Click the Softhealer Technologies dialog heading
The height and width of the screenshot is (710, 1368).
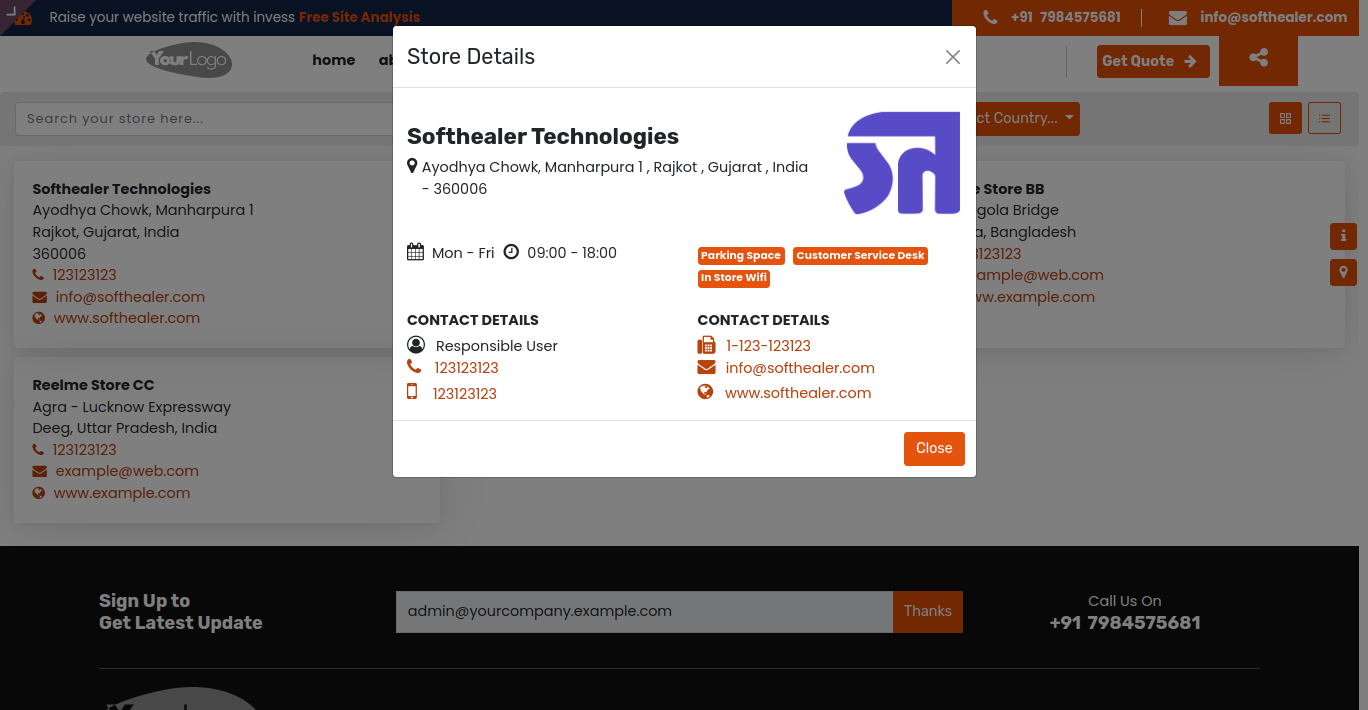coord(543,137)
